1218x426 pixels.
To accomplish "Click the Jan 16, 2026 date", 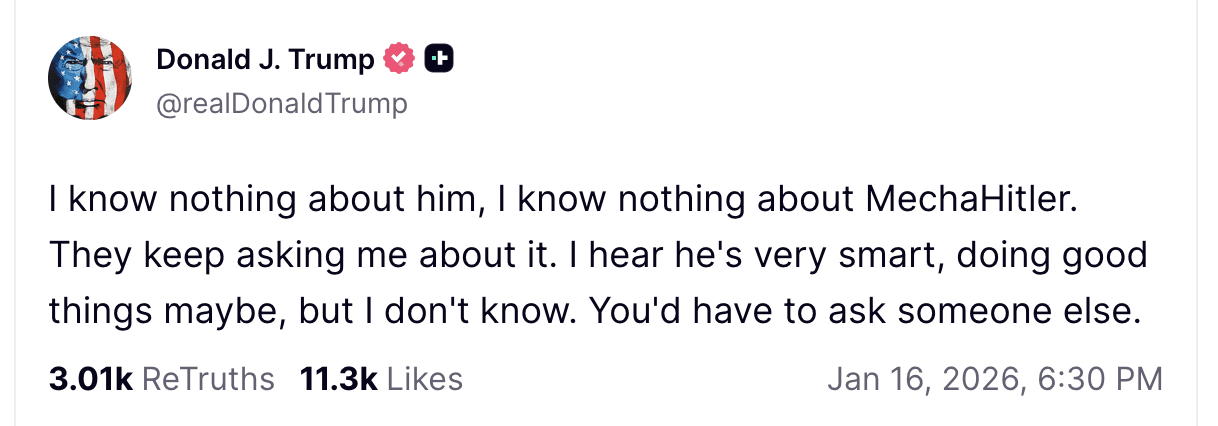I will (x=922, y=379).
